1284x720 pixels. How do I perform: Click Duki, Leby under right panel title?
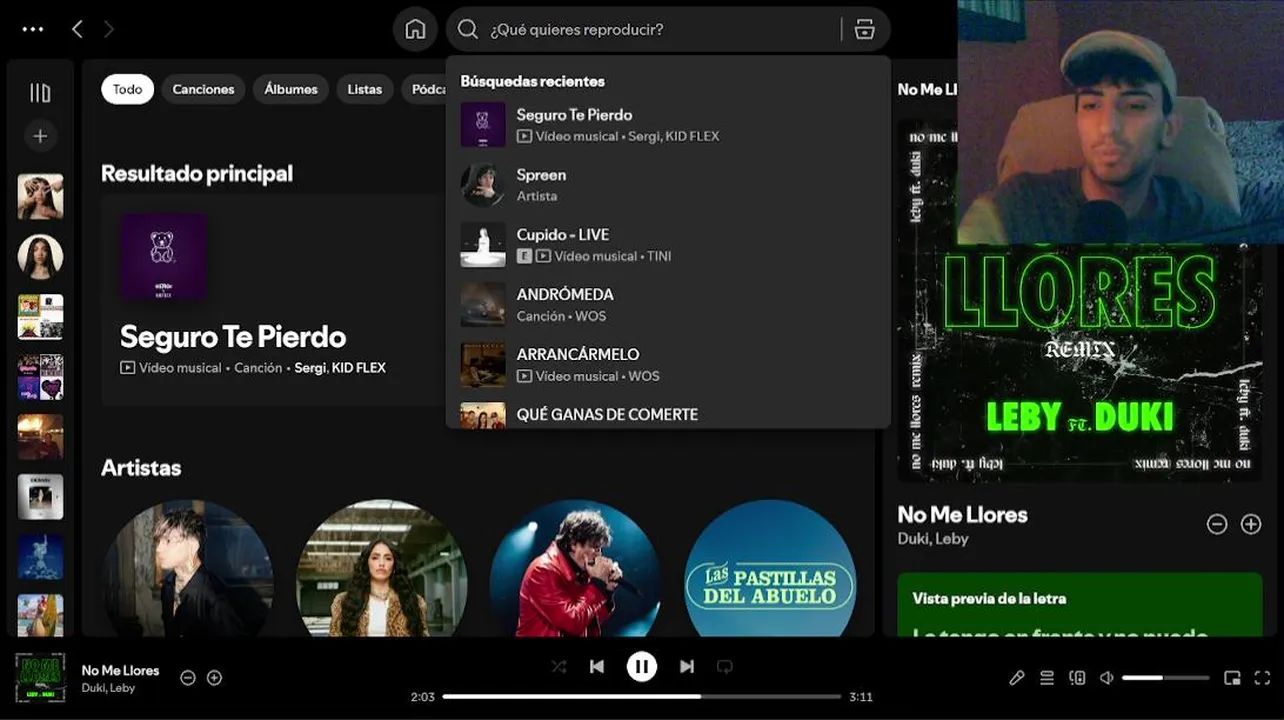[x=932, y=539]
